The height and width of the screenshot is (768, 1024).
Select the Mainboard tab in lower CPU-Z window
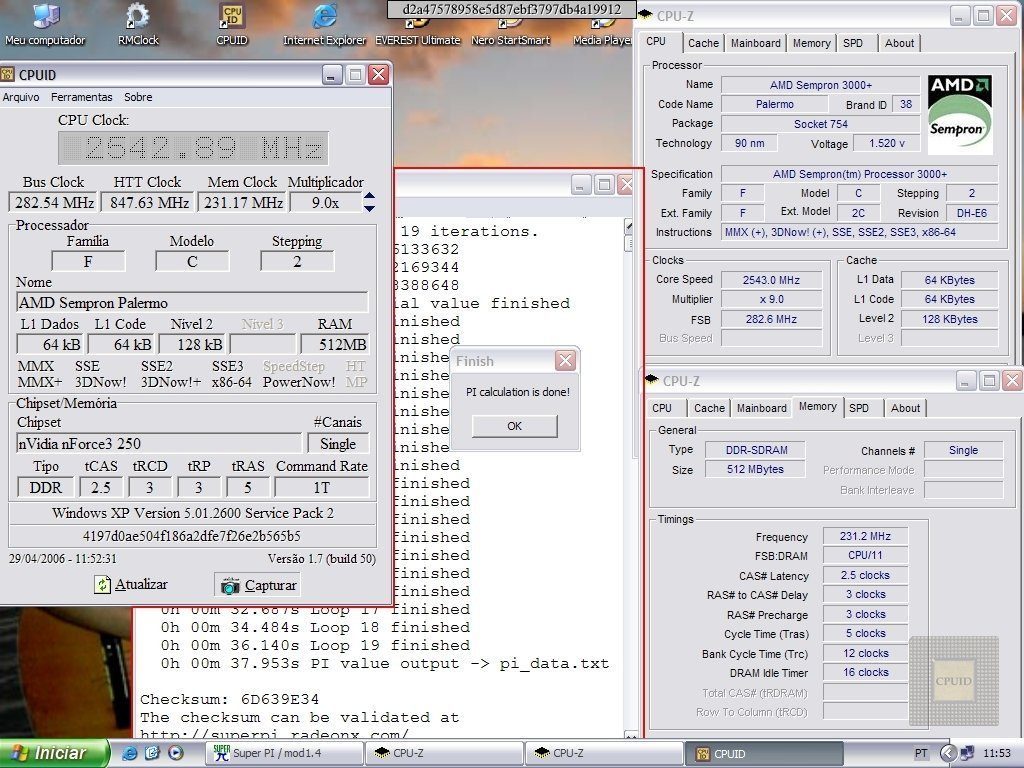coord(761,408)
